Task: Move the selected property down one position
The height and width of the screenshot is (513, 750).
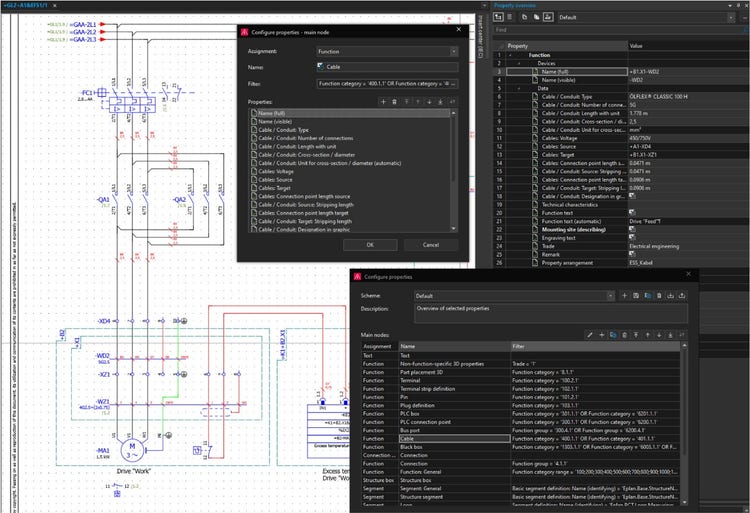Action: coord(430,102)
